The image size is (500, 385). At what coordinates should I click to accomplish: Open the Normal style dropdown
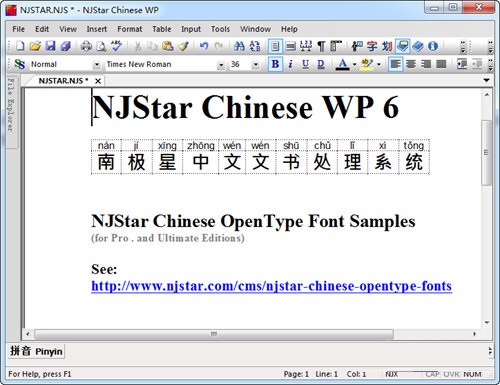coord(97,65)
